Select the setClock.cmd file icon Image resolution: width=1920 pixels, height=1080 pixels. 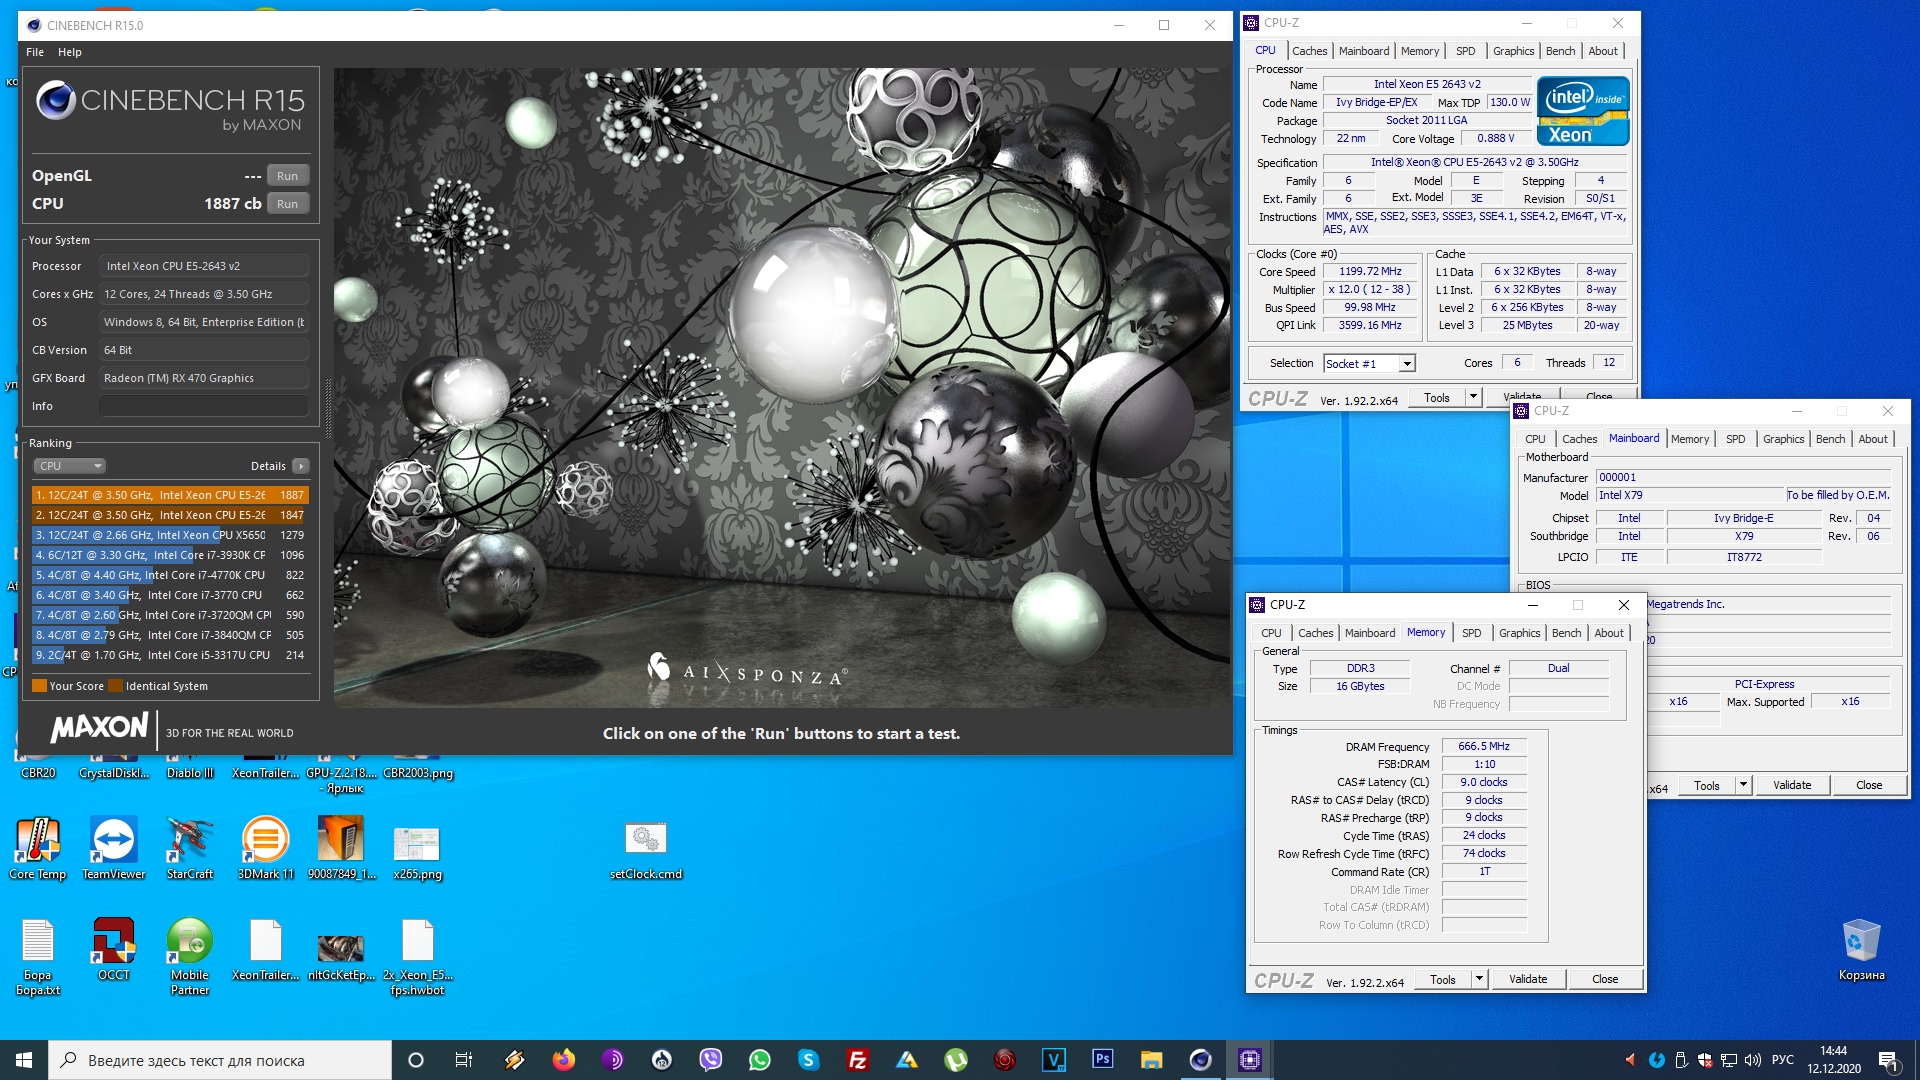pos(646,848)
